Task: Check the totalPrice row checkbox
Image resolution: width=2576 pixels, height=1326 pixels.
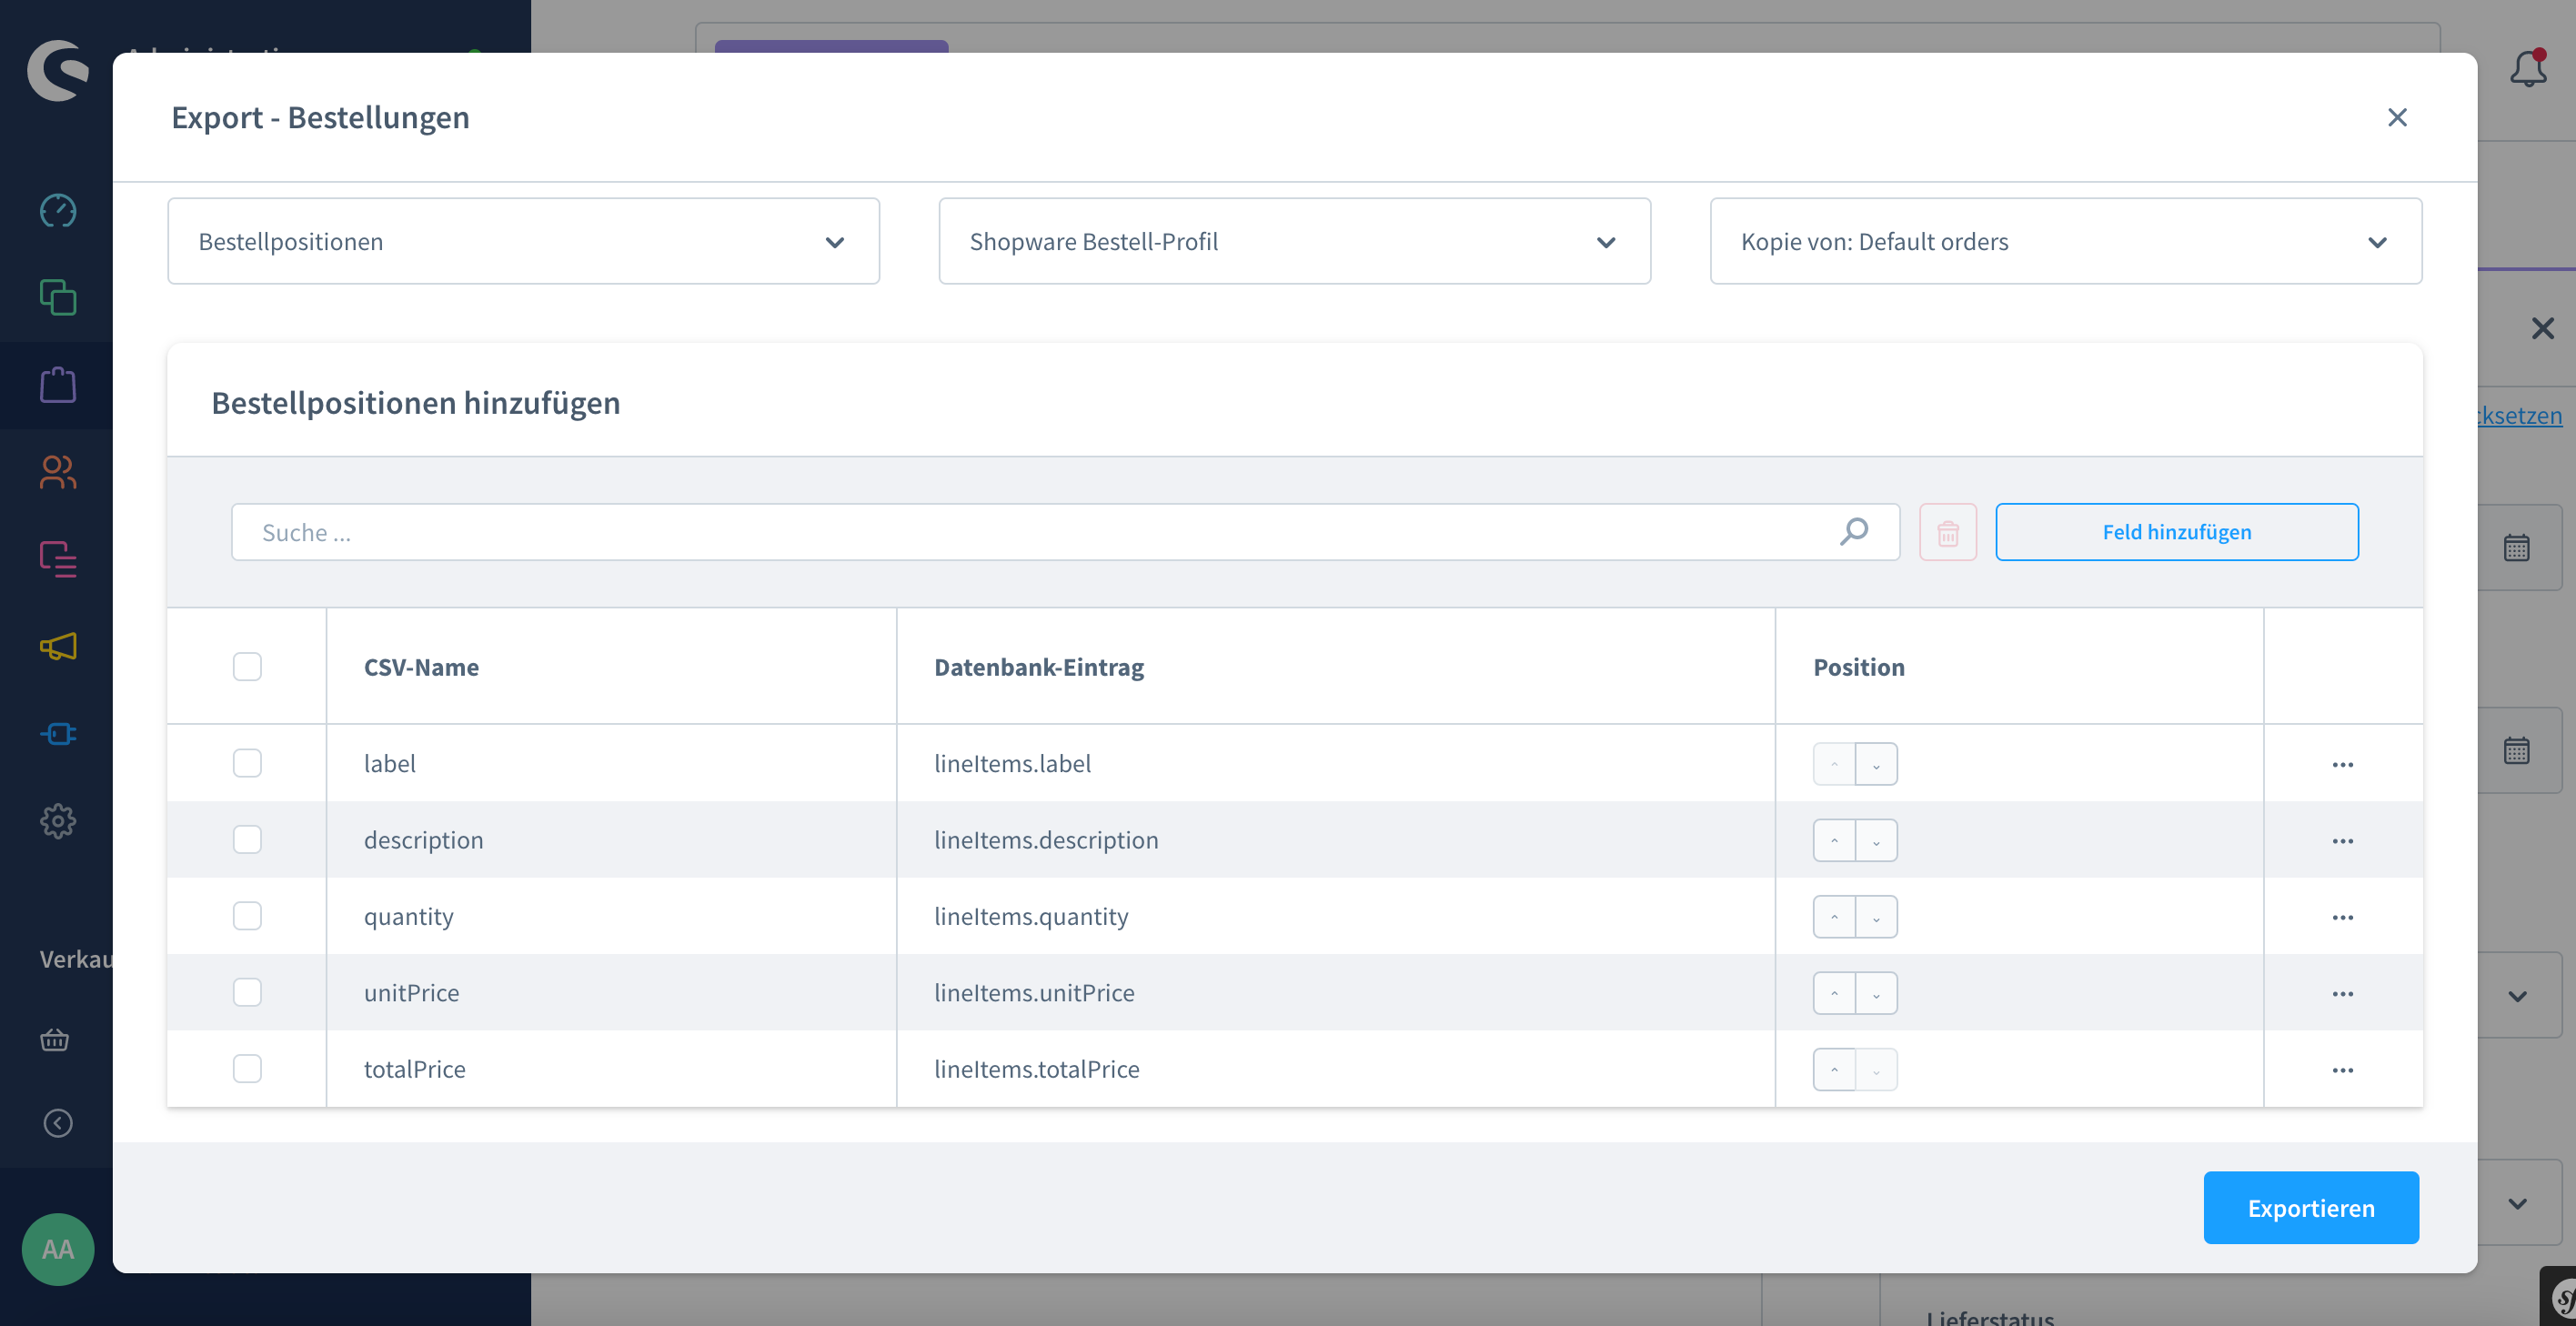Action: click(247, 1069)
